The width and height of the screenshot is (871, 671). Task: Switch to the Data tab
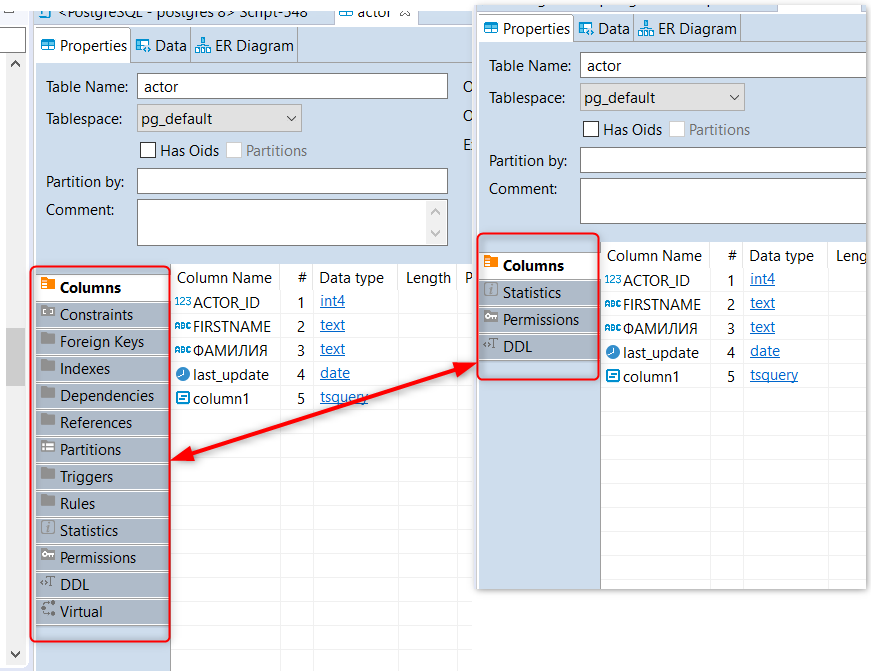pyautogui.click(x=161, y=44)
